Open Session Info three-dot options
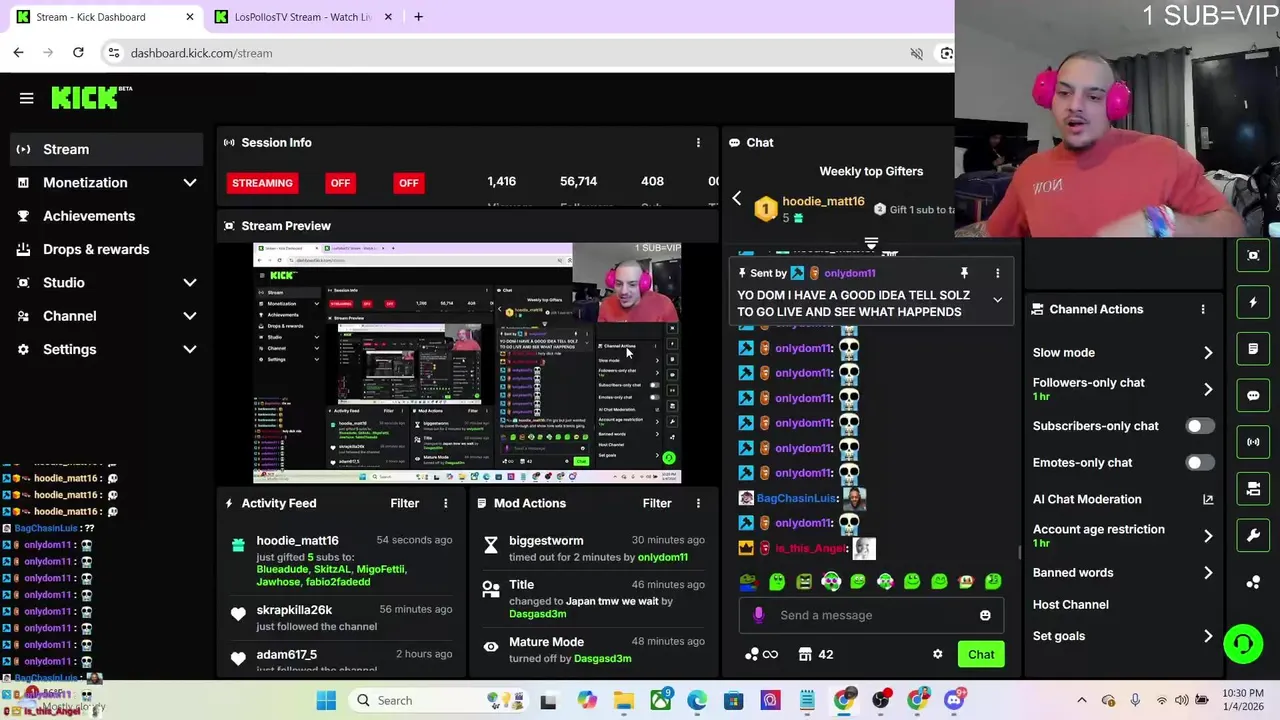This screenshot has height=720, width=1280. point(698,143)
